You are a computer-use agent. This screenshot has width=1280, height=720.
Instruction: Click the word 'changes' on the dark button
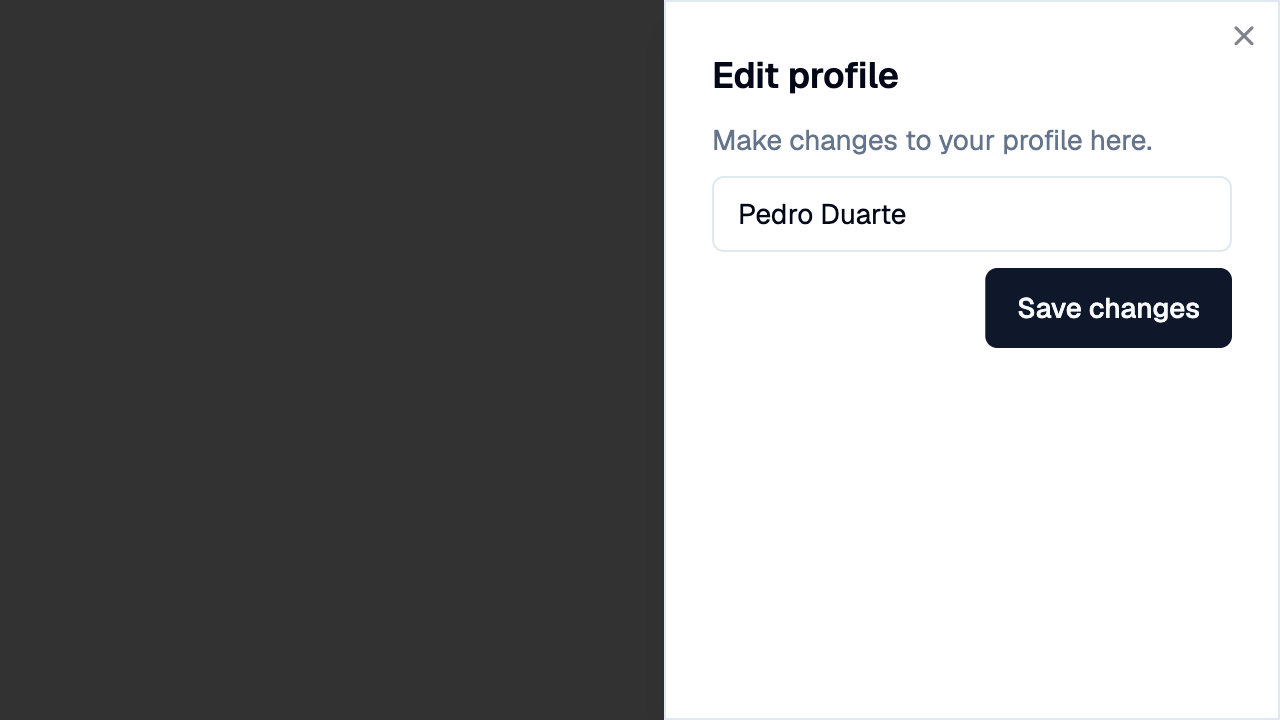pyautogui.click(x=1144, y=308)
